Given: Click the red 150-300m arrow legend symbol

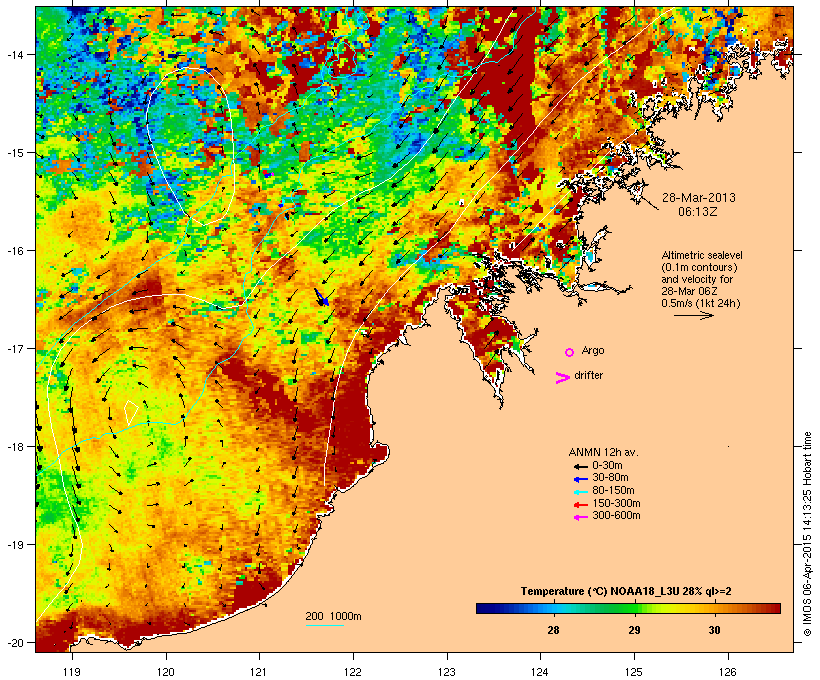Looking at the screenshot, I should pyautogui.click(x=580, y=504).
